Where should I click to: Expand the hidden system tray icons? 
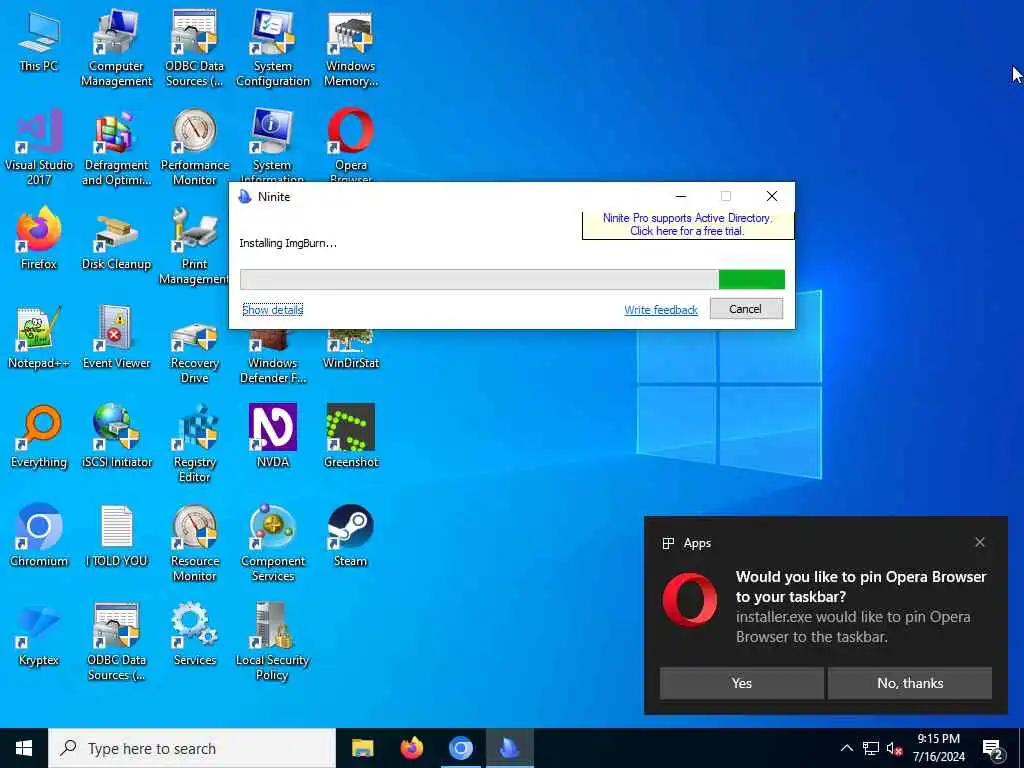[x=846, y=748]
